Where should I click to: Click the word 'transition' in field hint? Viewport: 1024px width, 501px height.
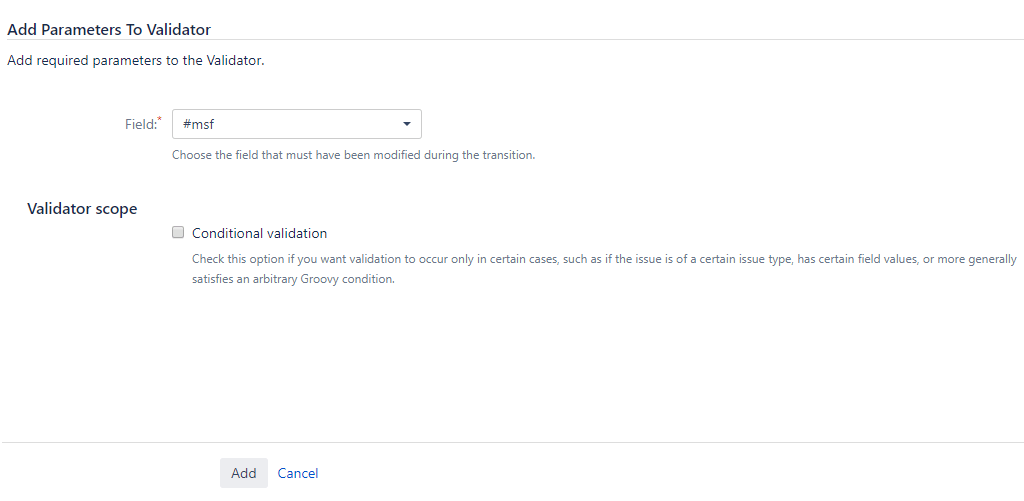click(507, 155)
